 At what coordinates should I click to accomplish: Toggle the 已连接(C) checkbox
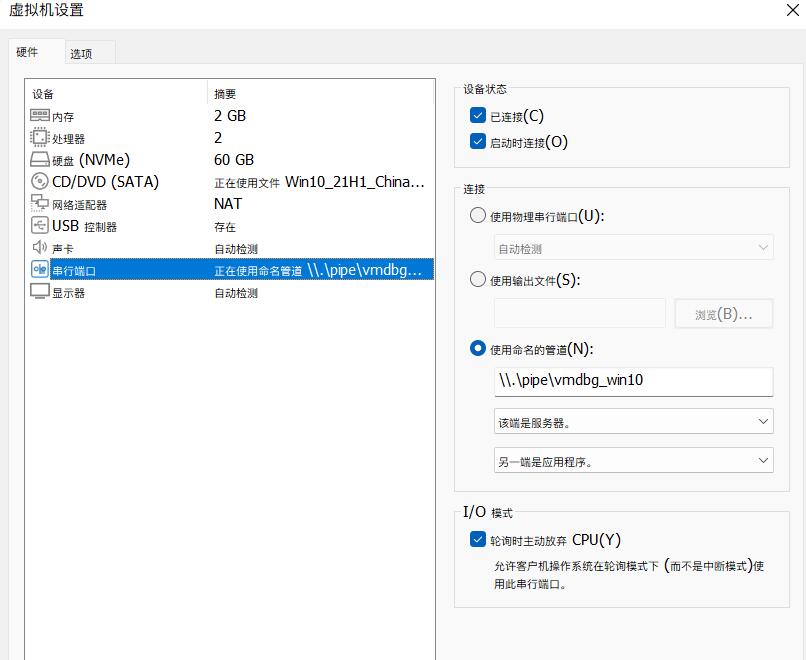tap(478, 116)
